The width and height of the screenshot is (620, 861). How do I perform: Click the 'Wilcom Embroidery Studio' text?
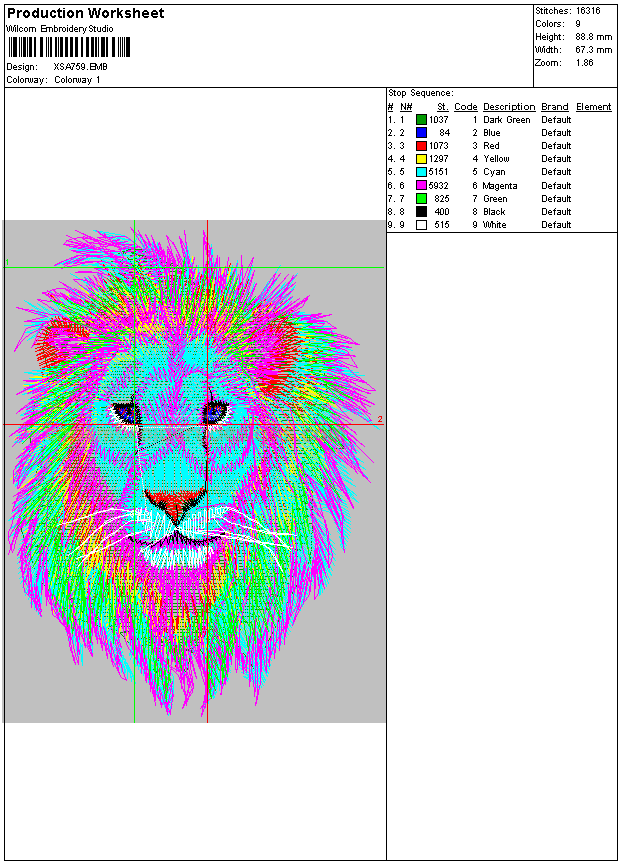tap(60, 29)
